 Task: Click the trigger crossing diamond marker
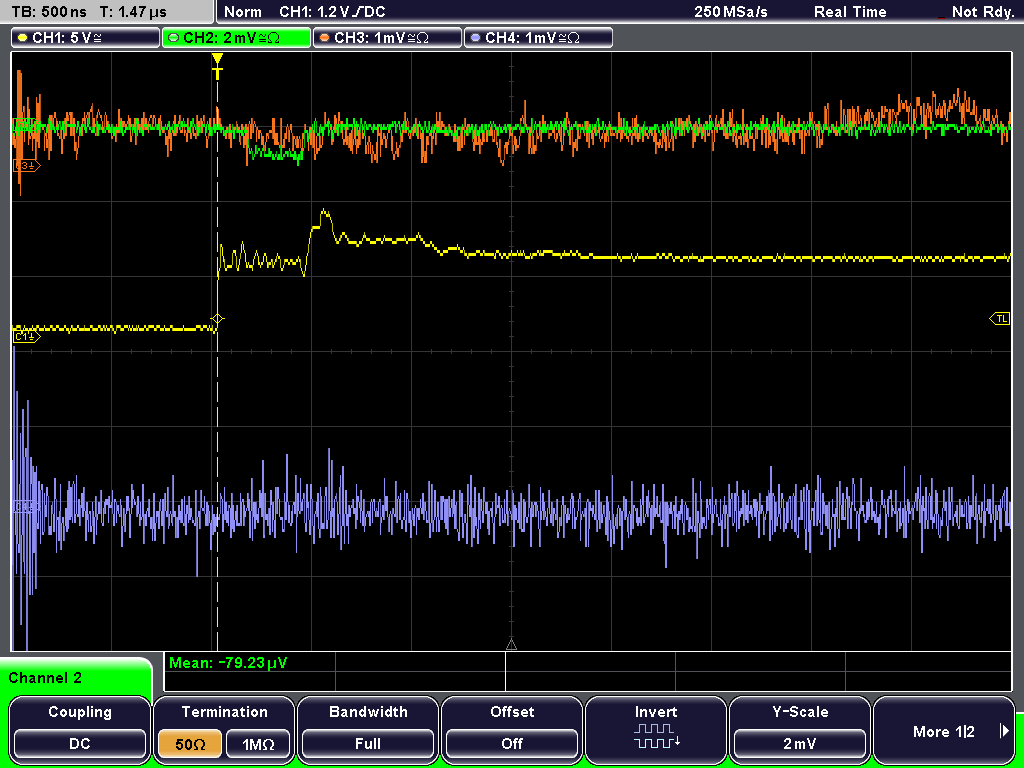(x=217, y=319)
